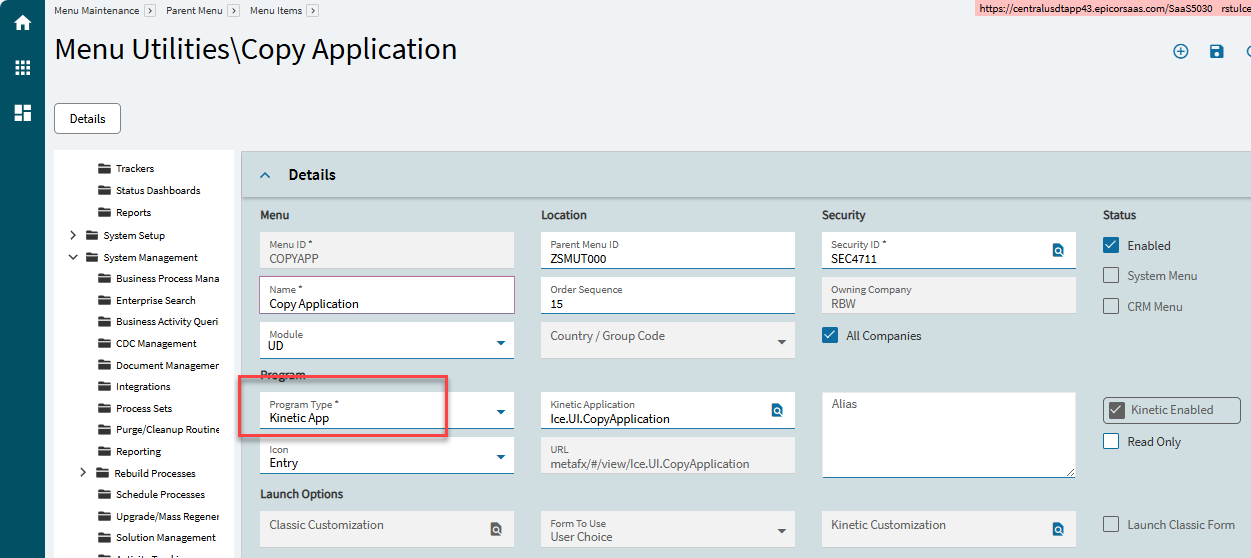1251x558 pixels.
Task: Click the Home icon in sidebar
Action: [x=22, y=22]
